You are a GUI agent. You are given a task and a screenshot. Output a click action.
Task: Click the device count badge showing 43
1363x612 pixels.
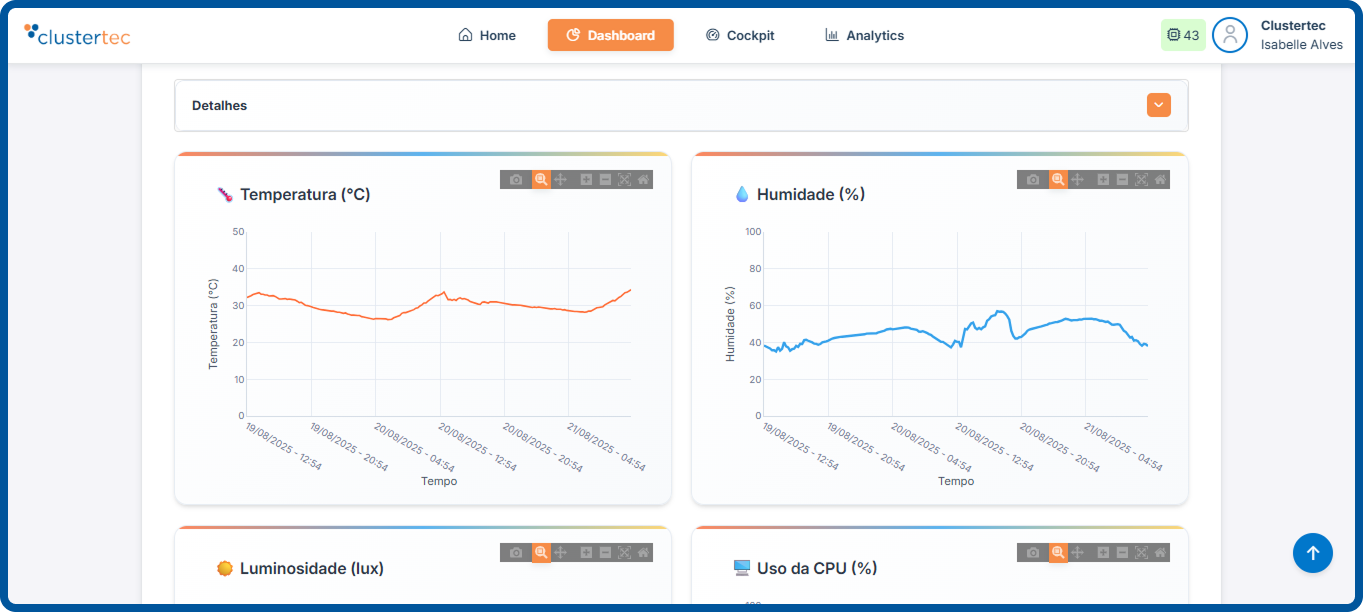click(x=1183, y=34)
